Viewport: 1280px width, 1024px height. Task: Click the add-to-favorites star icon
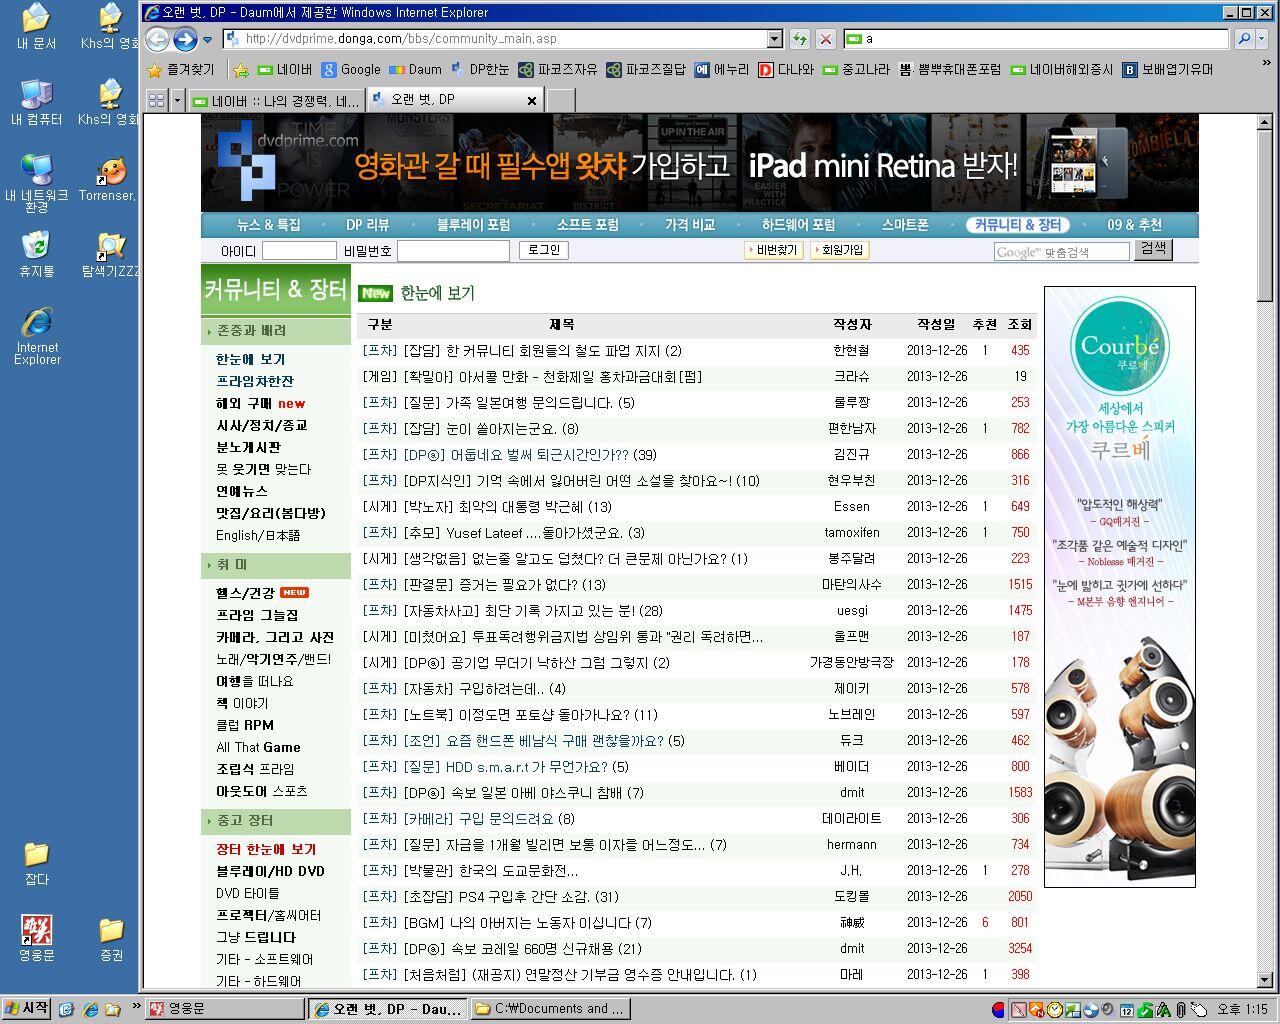tap(241, 70)
